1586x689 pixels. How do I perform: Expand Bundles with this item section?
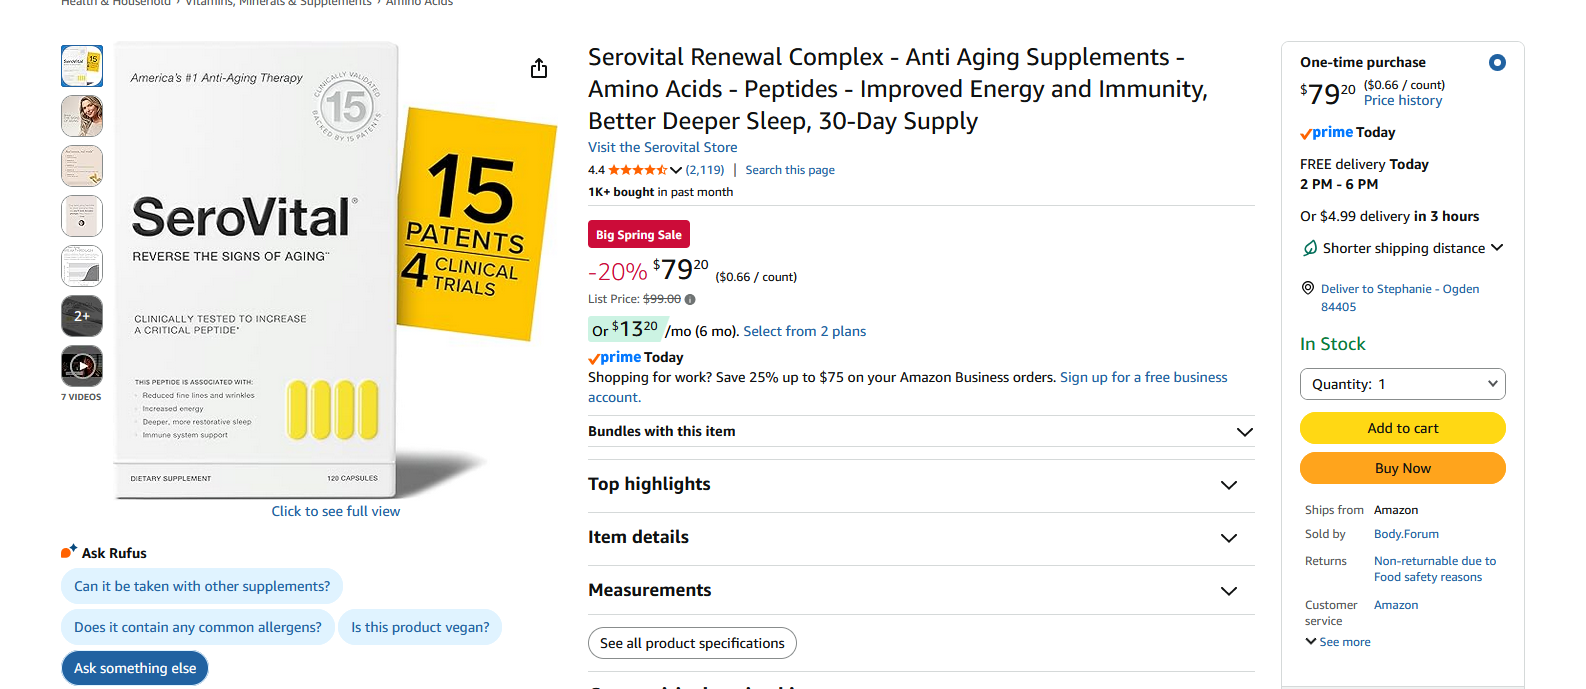point(1244,432)
